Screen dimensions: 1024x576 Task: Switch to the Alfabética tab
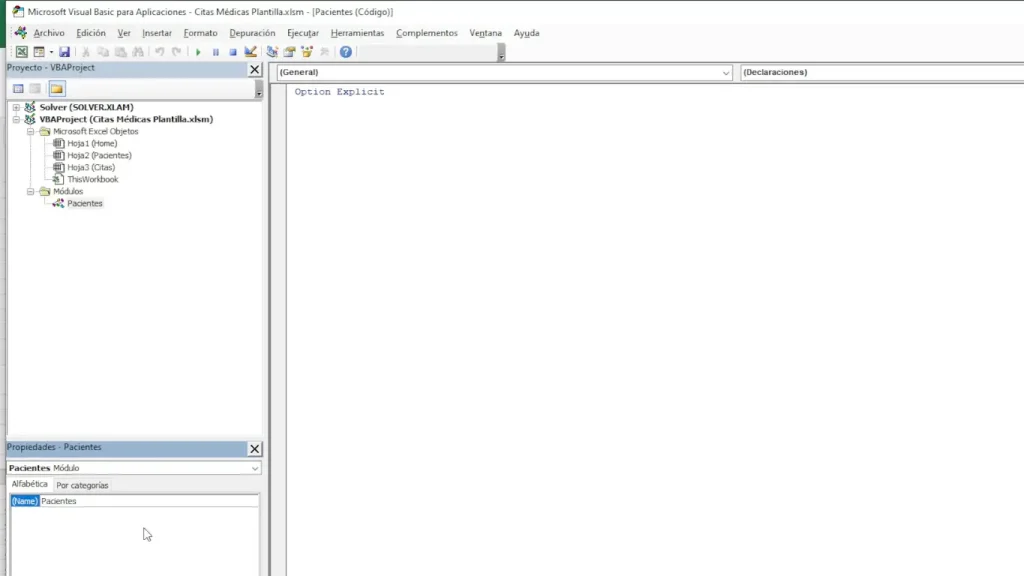tap(29, 484)
